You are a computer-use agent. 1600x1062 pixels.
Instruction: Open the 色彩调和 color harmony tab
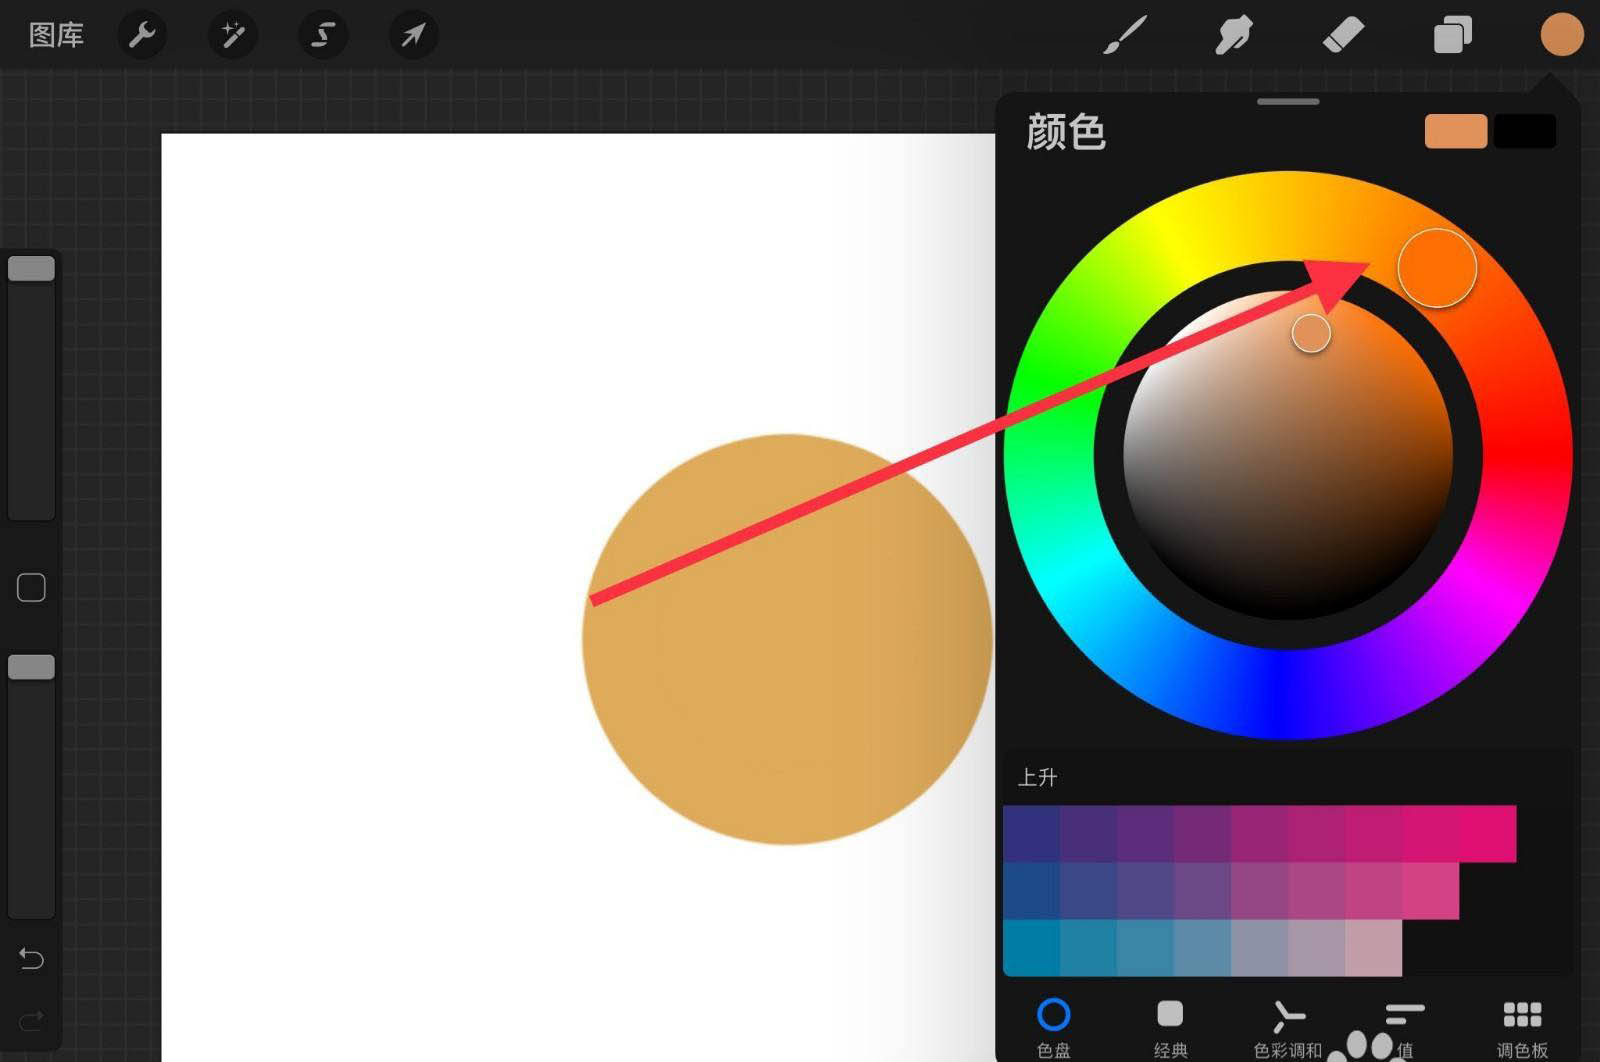click(1288, 1020)
